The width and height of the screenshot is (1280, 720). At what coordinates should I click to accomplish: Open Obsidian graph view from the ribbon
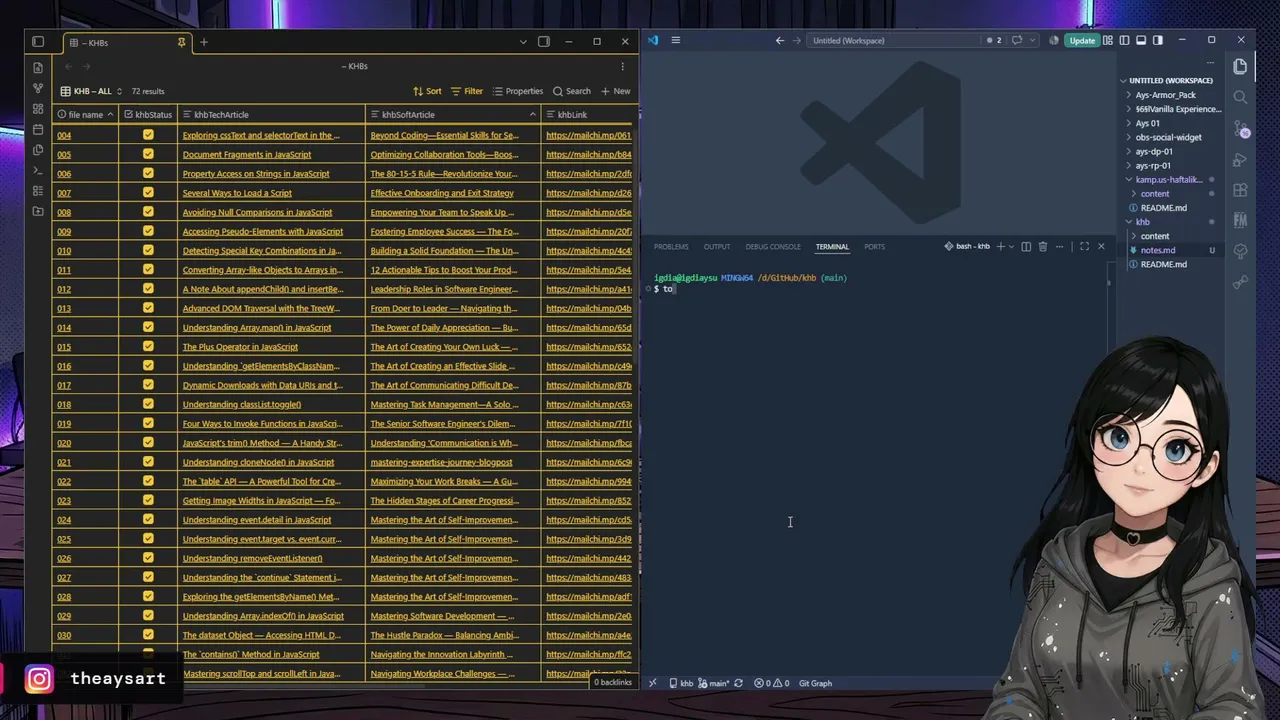(x=38, y=88)
